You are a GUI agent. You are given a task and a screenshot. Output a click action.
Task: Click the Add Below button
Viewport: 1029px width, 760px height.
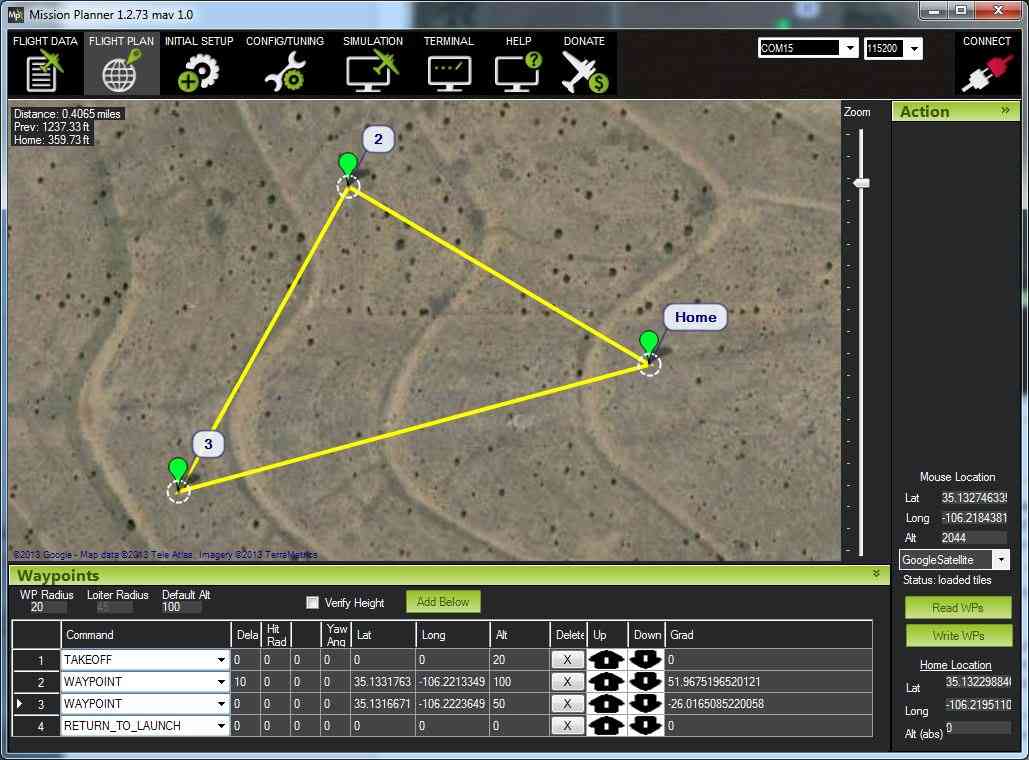(443, 602)
